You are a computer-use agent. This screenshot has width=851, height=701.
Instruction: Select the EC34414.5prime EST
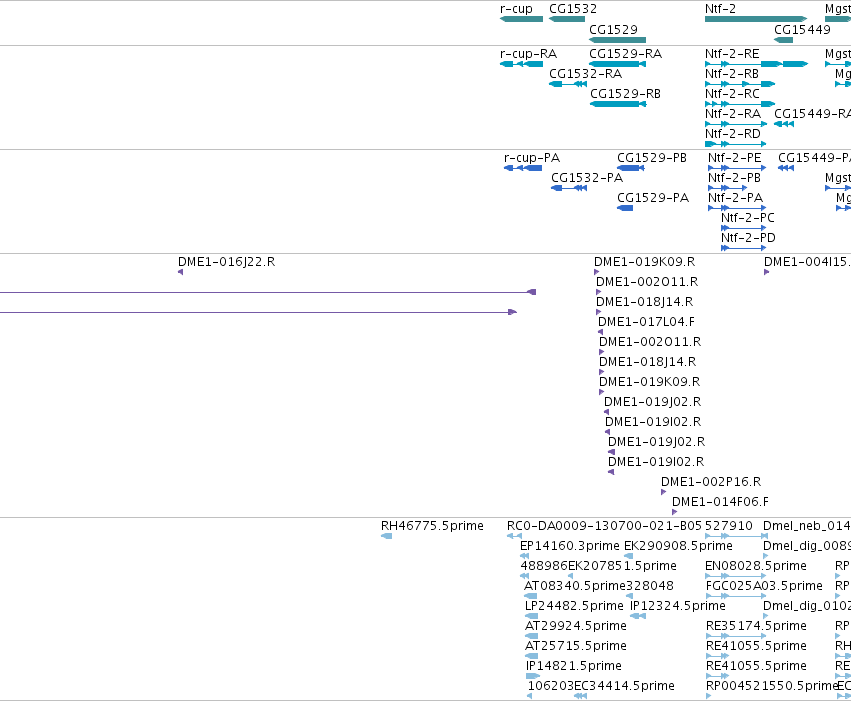(581, 697)
